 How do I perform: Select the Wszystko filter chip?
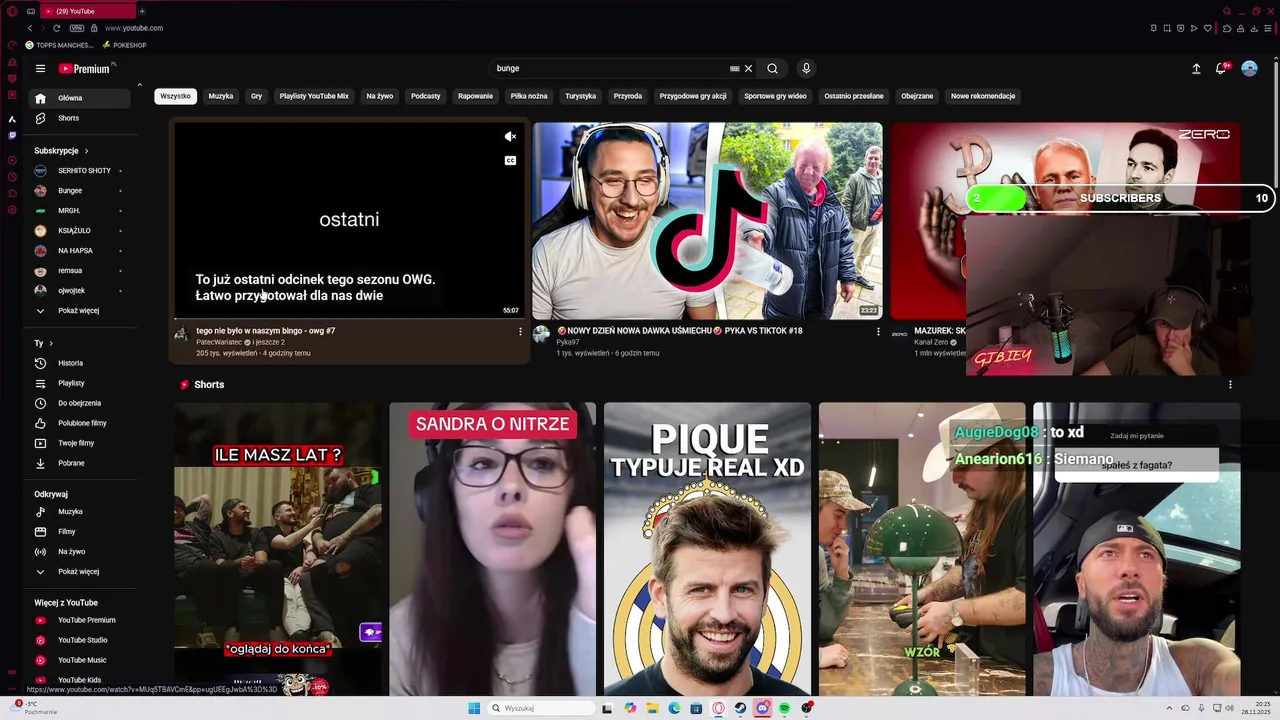pyautogui.click(x=175, y=96)
